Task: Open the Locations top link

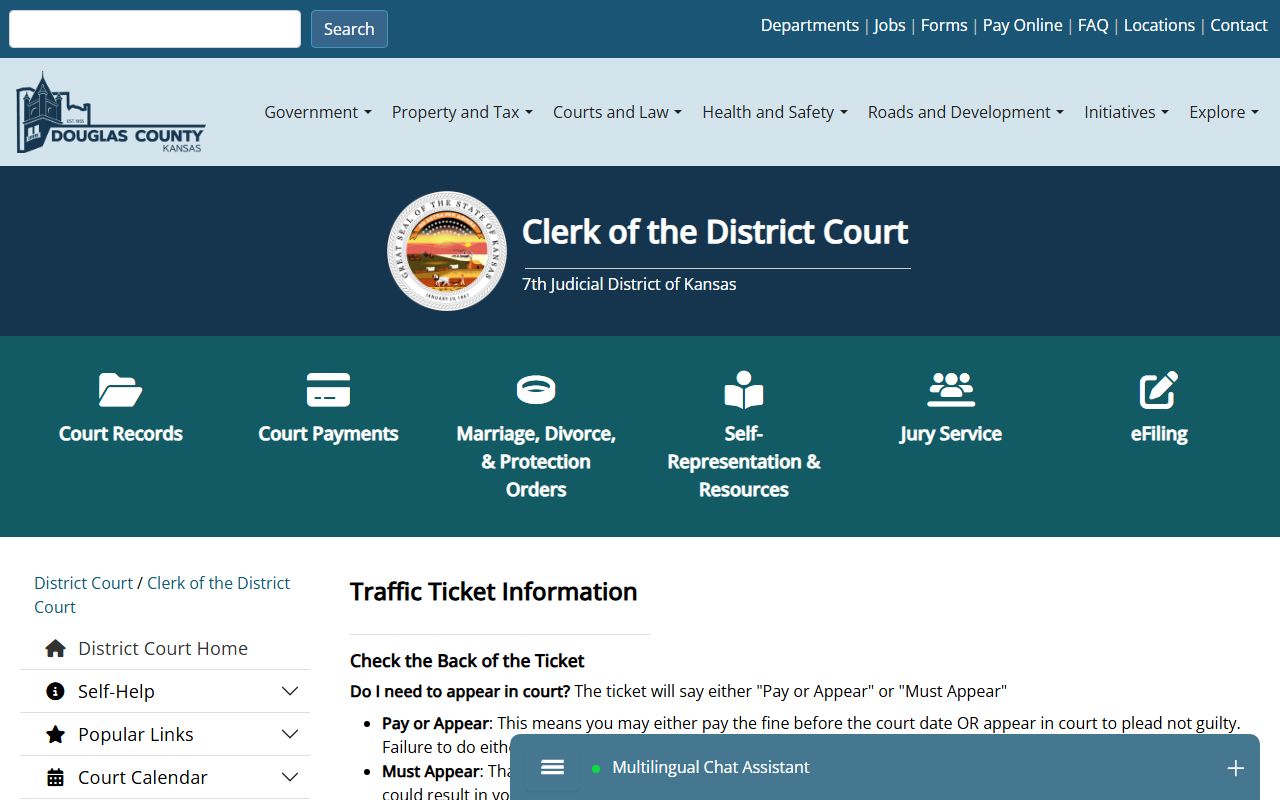Action: (x=1159, y=25)
